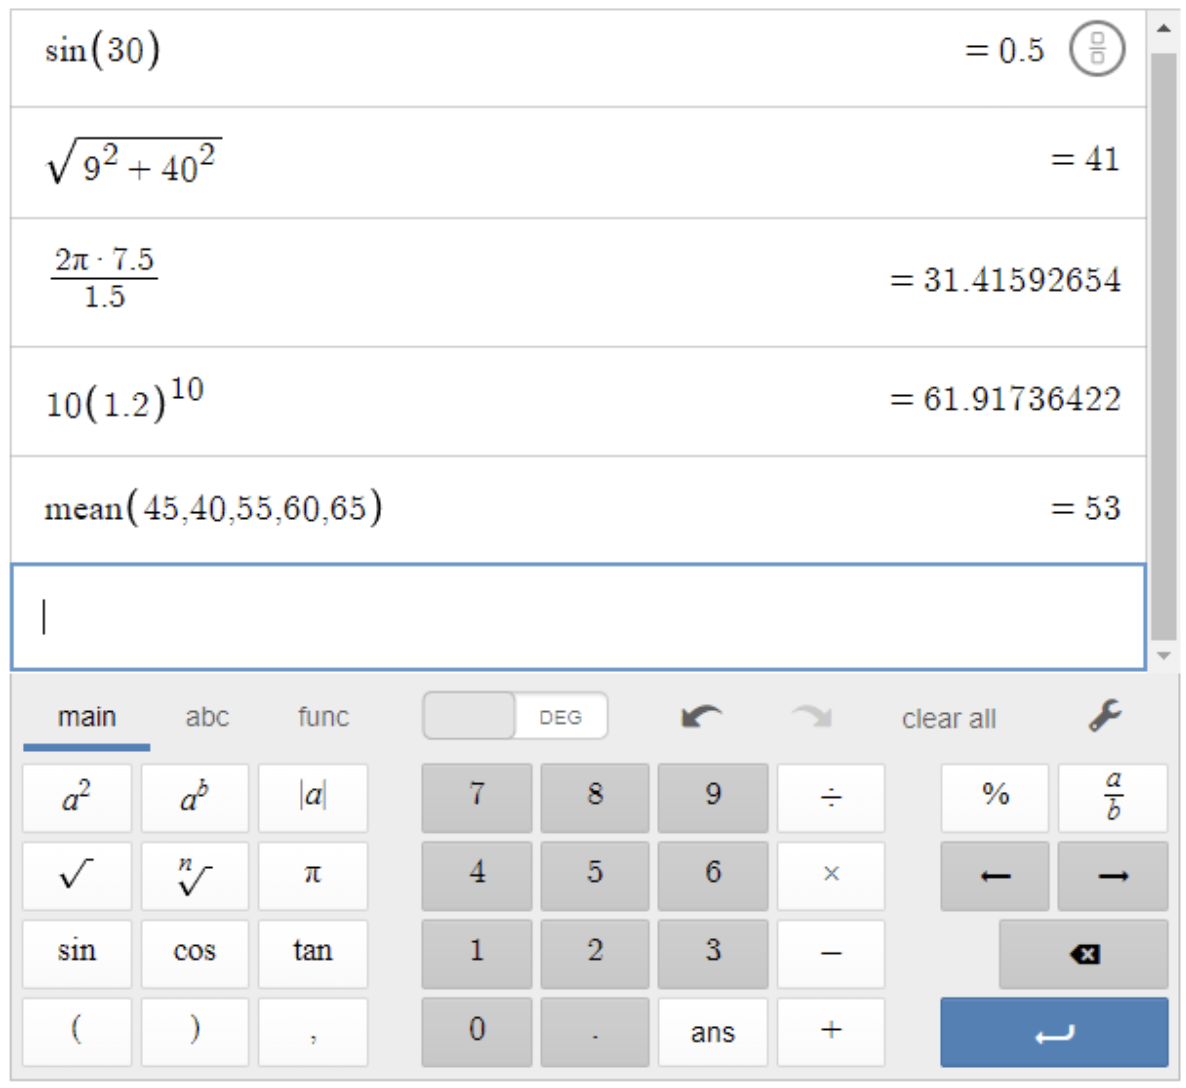Open settings with the wrench icon
The width and height of the screenshot is (1186, 1088).
click(x=1105, y=716)
